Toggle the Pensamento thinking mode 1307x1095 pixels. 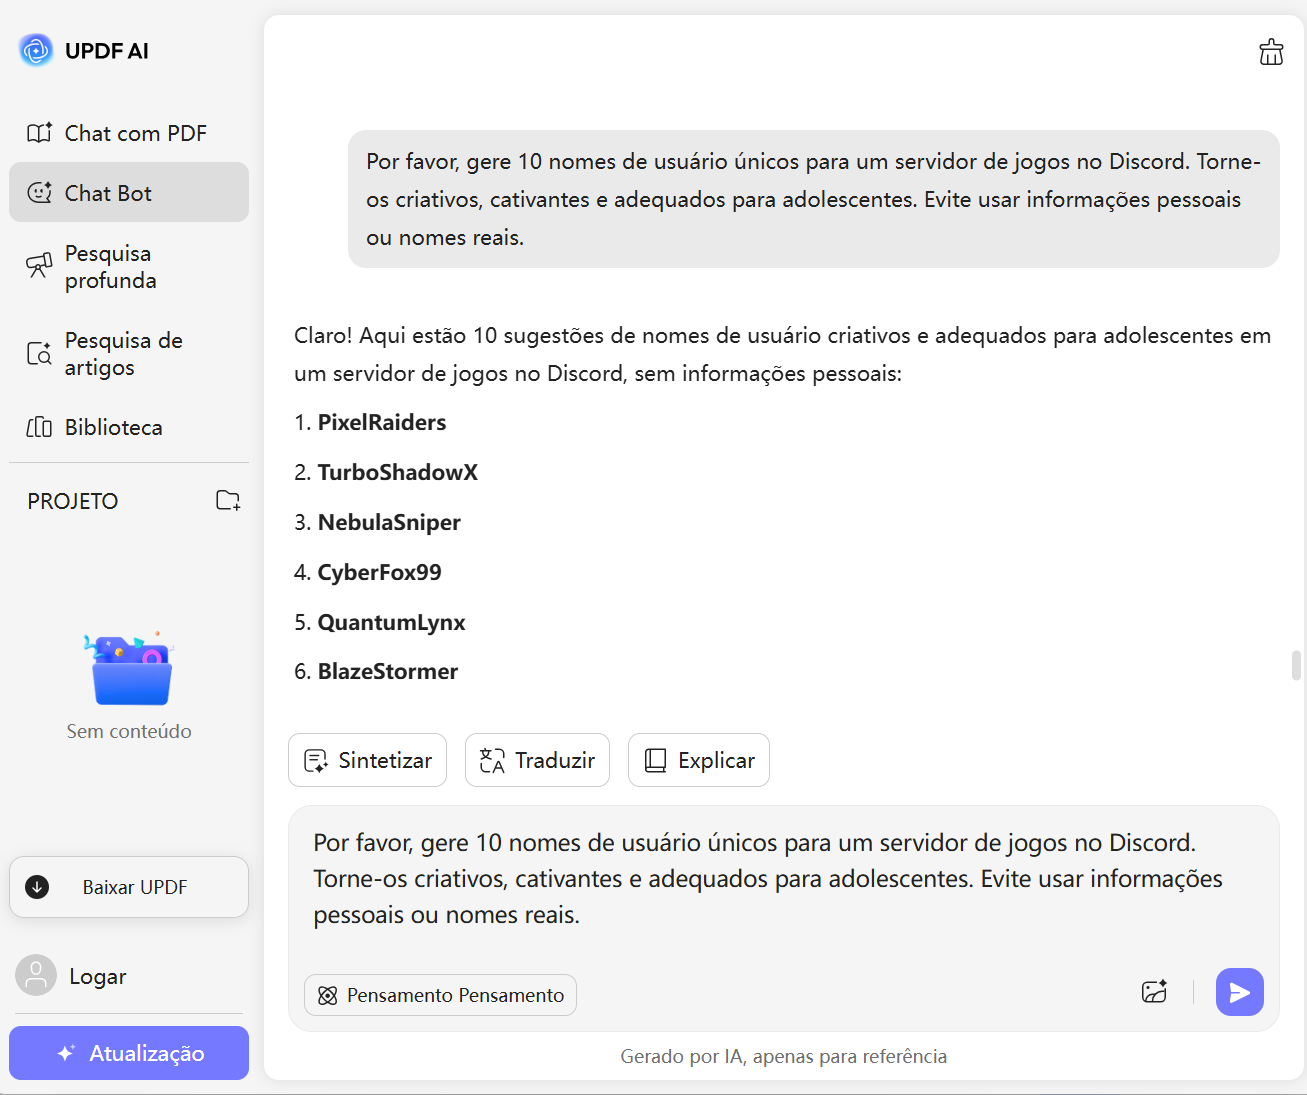tap(440, 995)
